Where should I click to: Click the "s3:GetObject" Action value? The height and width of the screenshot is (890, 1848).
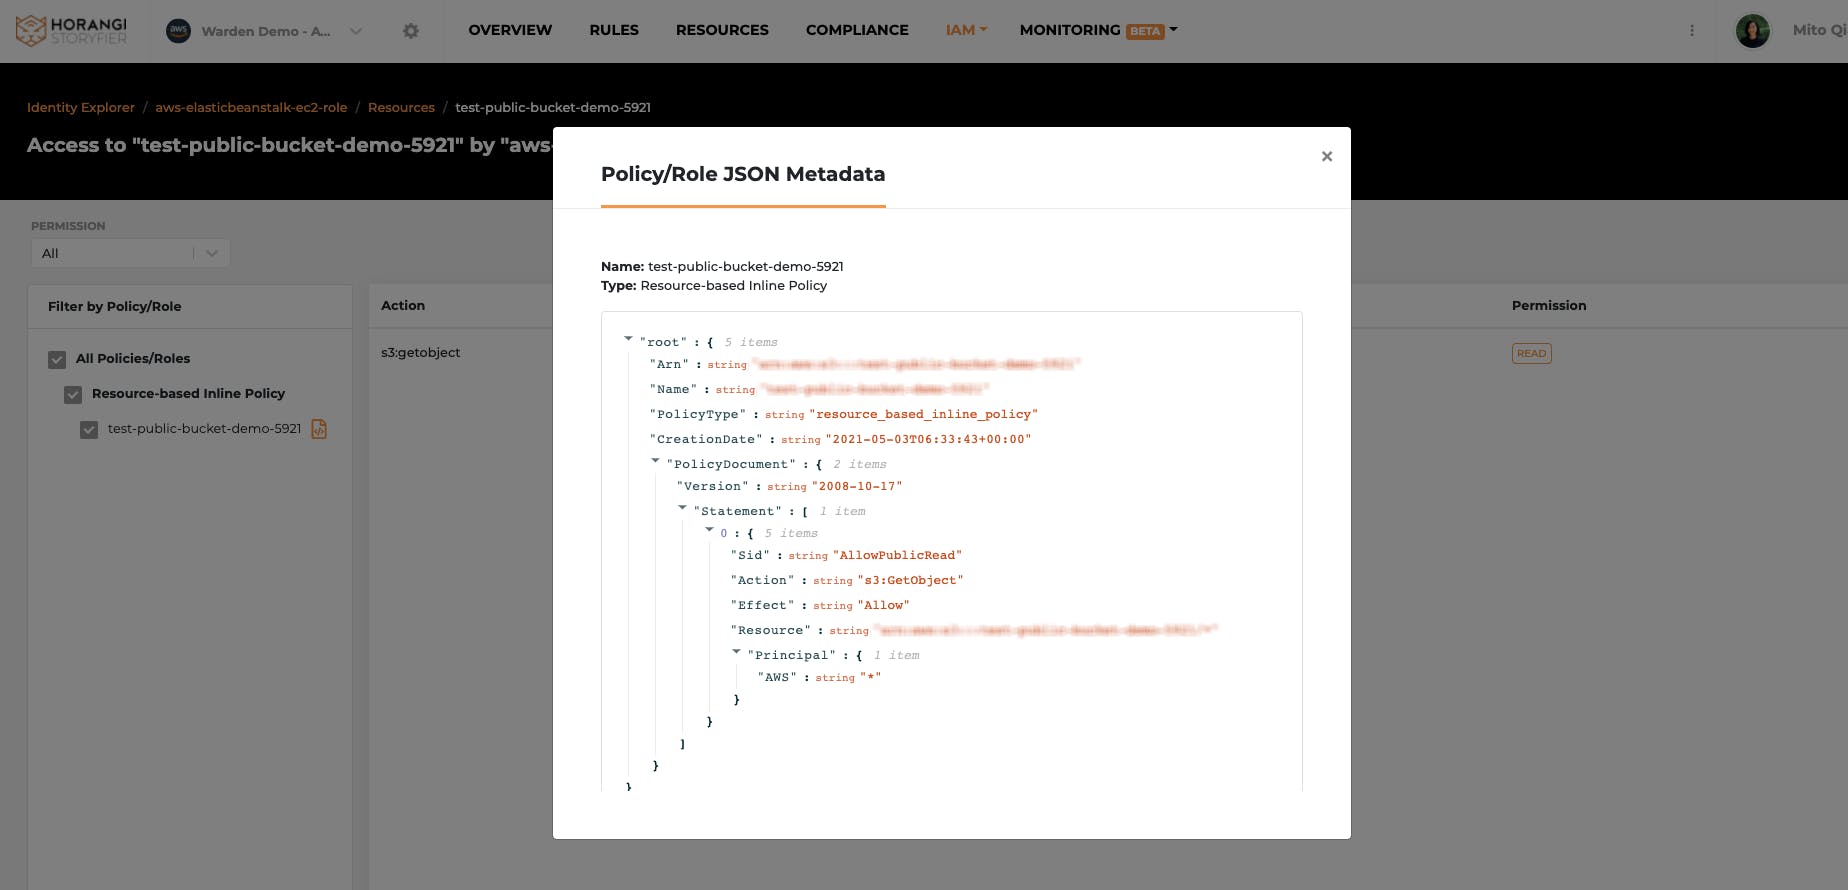click(x=910, y=580)
